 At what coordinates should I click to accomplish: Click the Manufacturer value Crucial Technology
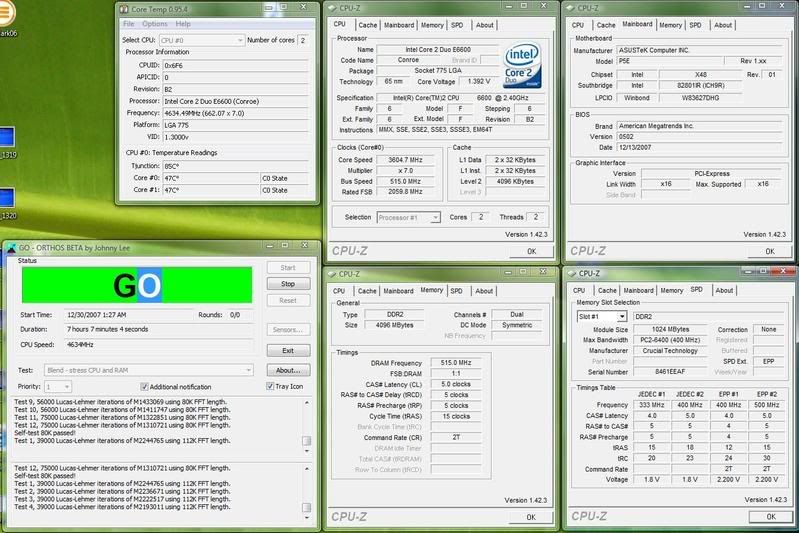[670, 351]
